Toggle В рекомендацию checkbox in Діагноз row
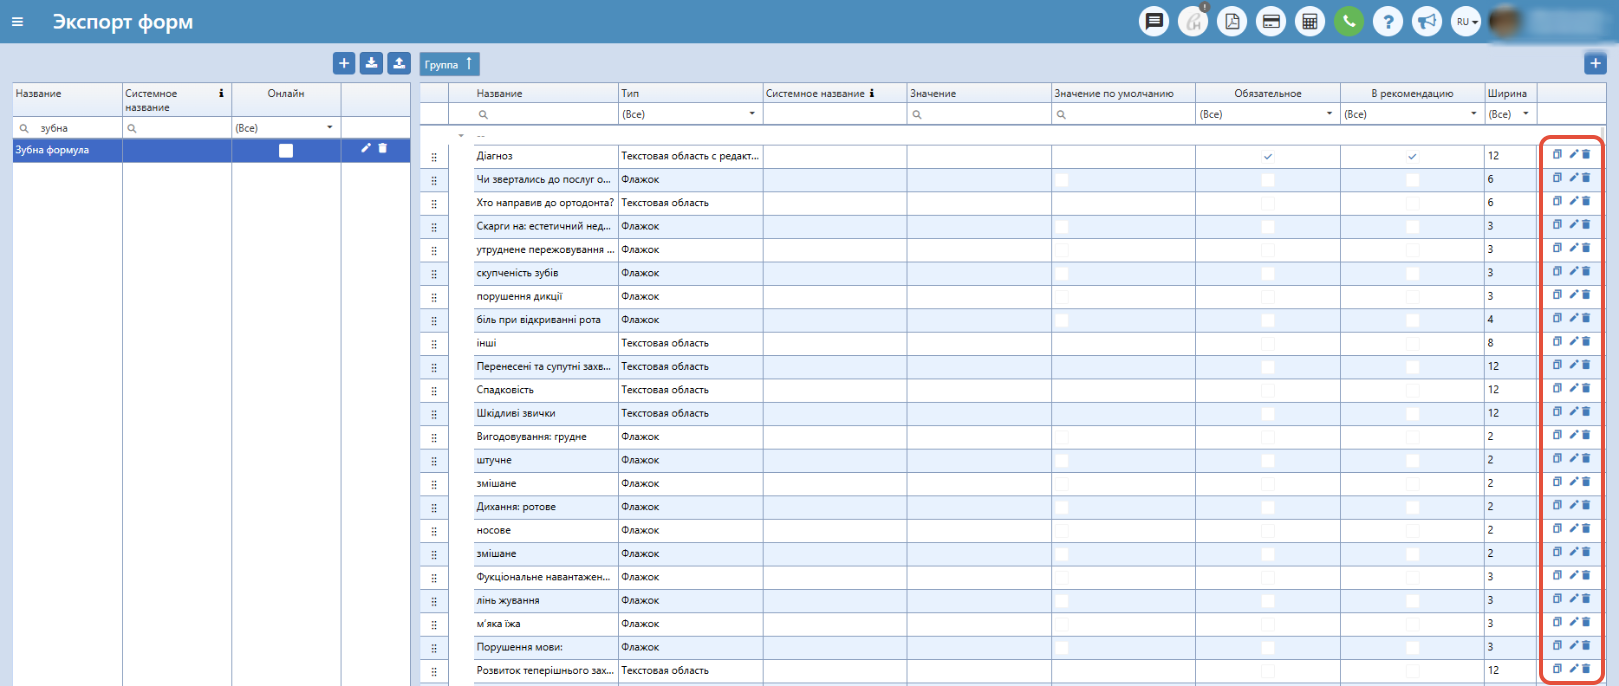The image size is (1619, 686). pyautogui.click(x=1412, y=156)
